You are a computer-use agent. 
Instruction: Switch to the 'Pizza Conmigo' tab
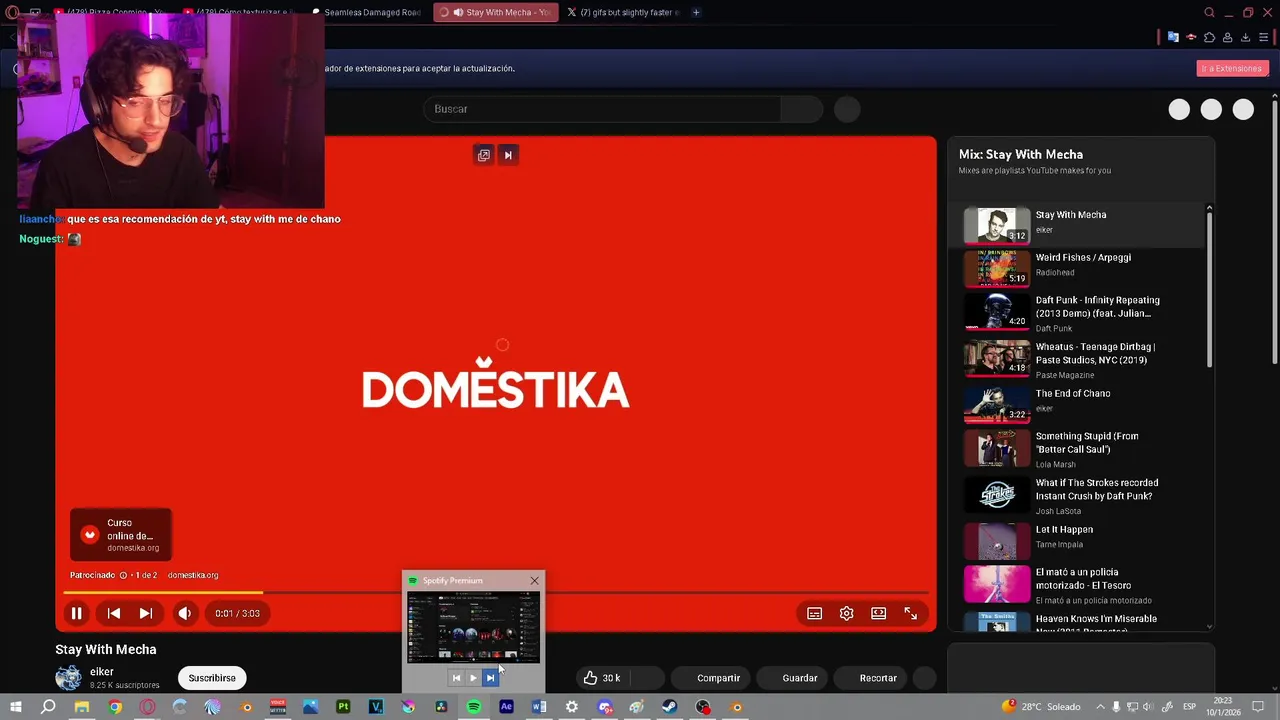click(x=110, y=12)
